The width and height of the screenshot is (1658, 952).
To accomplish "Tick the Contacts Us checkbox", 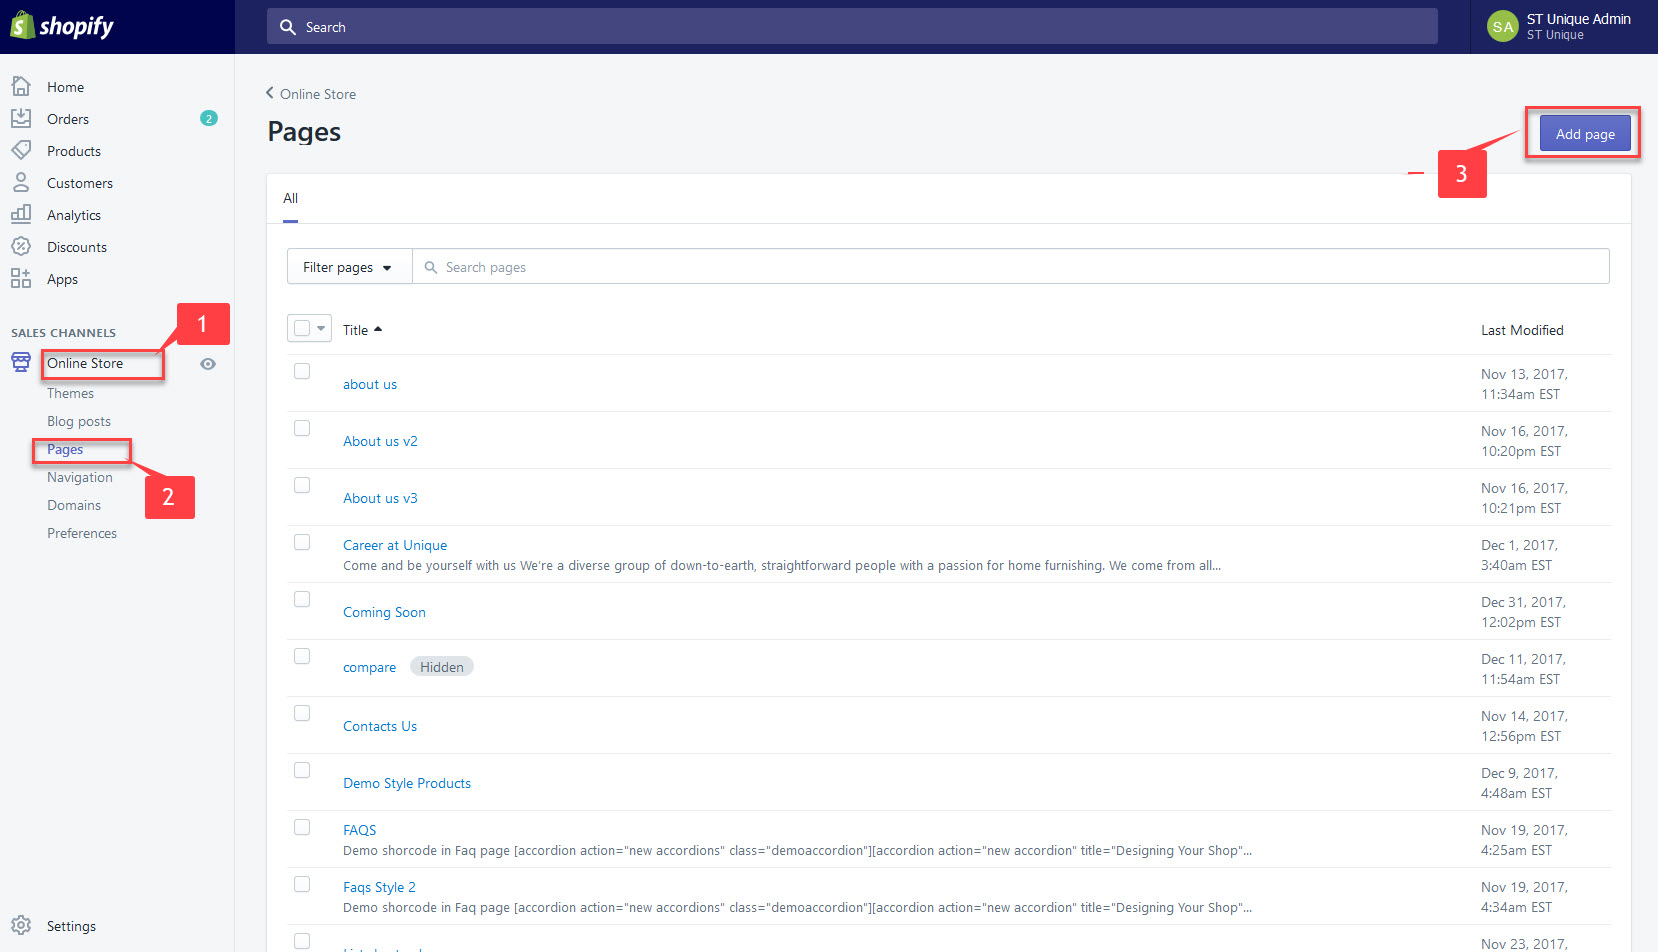I will point(302,713).
